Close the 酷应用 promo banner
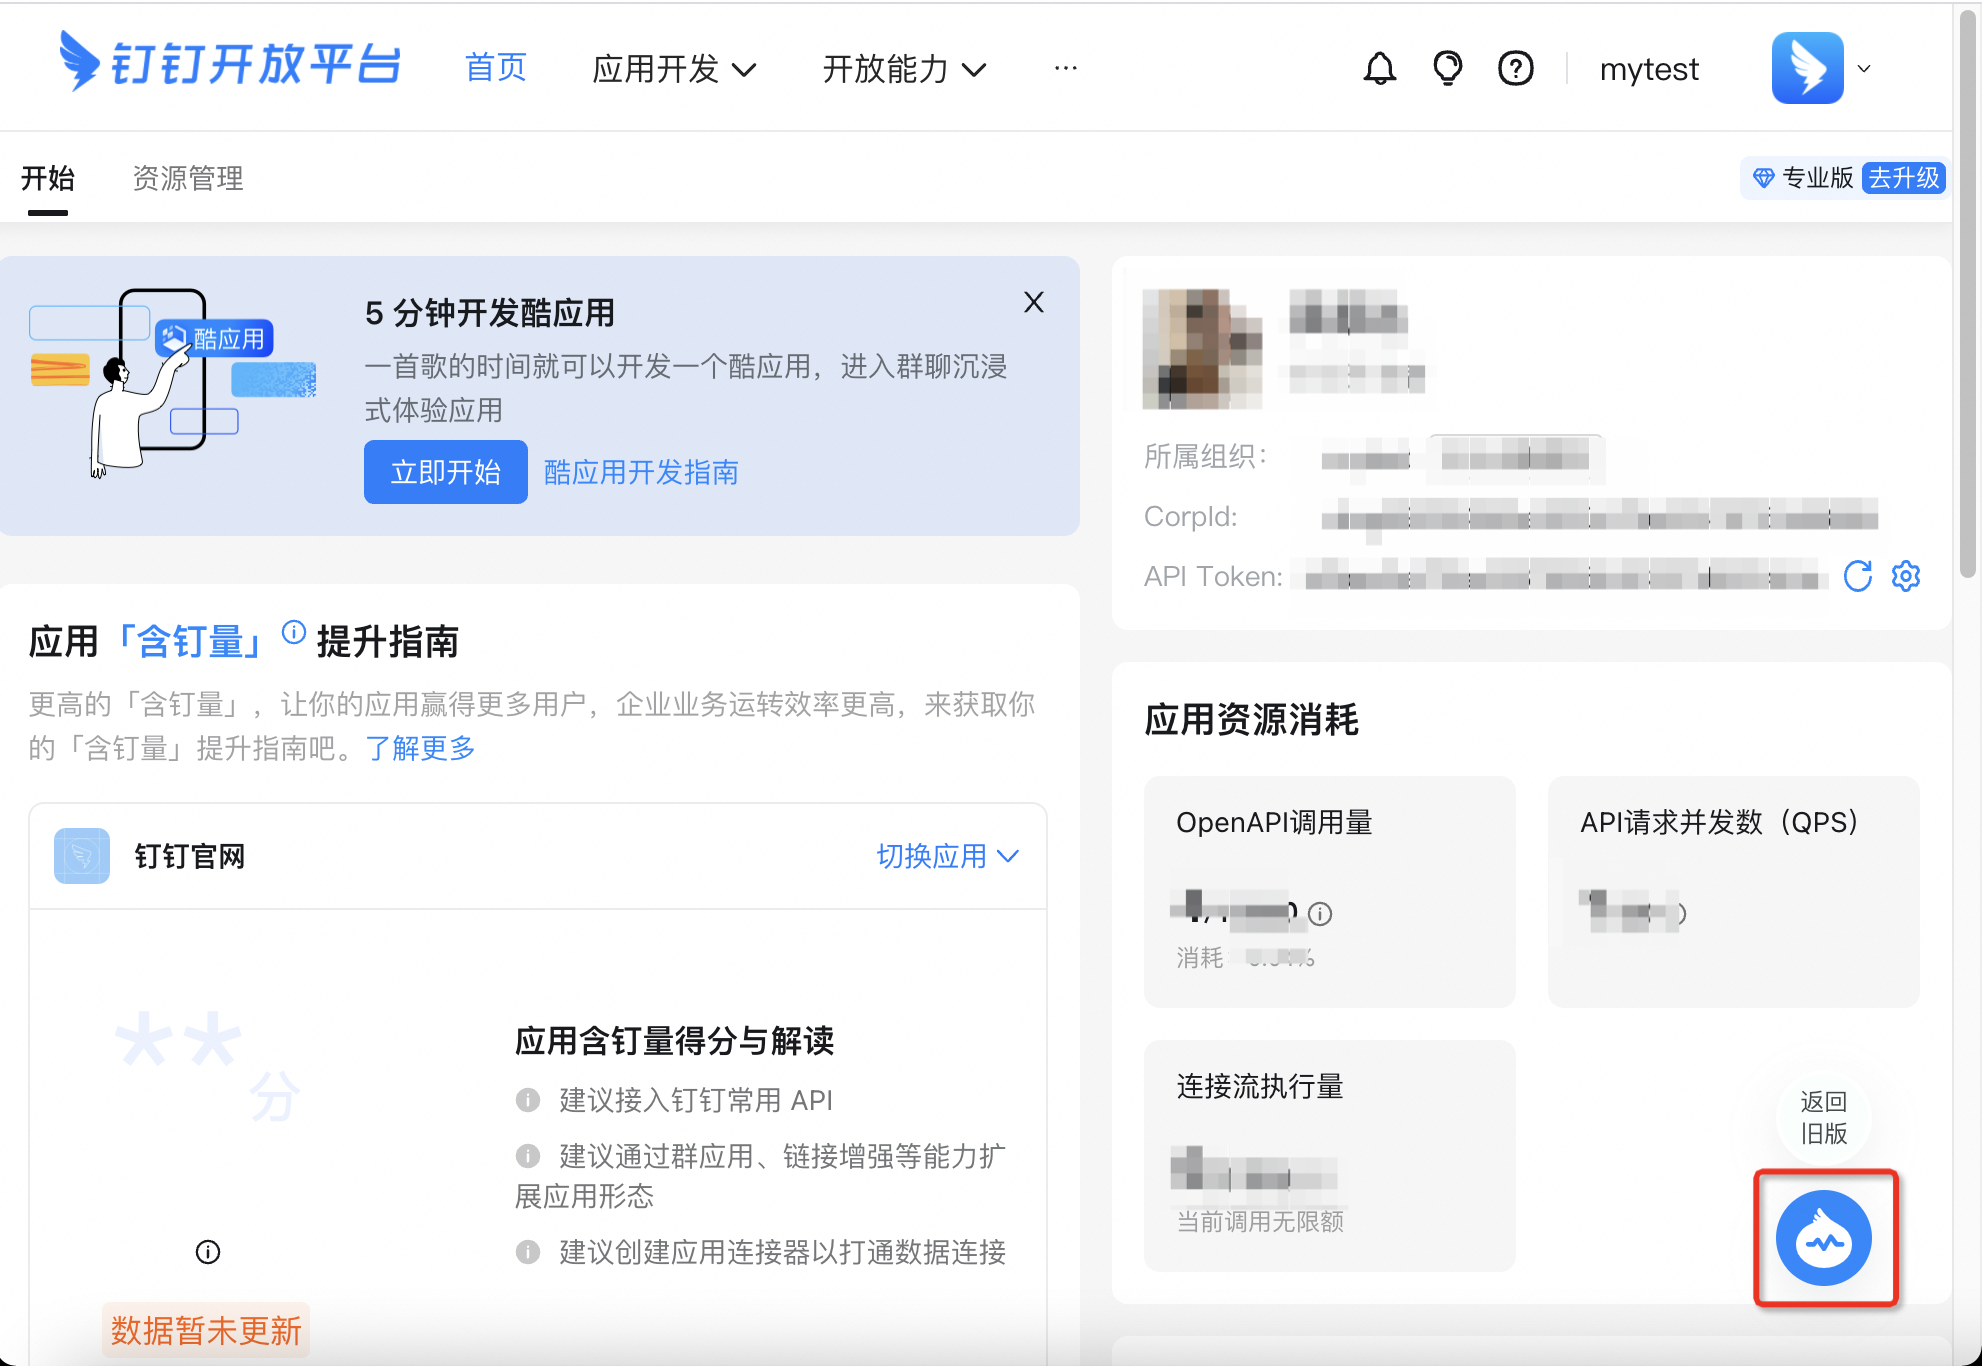Screen dimensions: 1982x1366 coord(1034,302)
